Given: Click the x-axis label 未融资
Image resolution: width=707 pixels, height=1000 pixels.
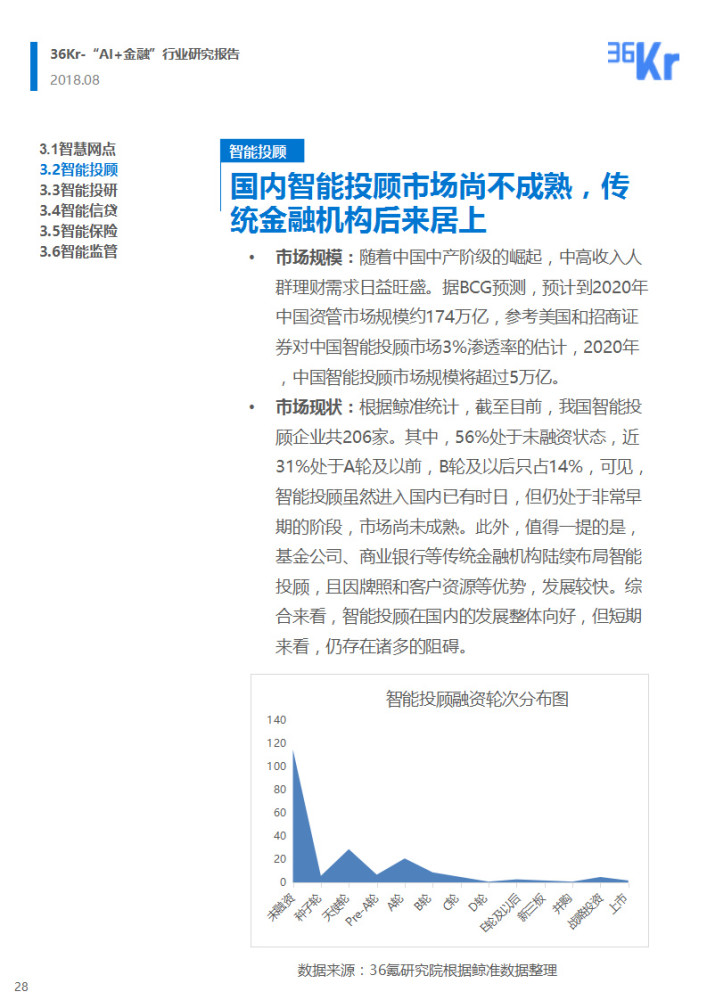Looking at the screenshot, I should pyautogui.click(x=281, y=907).
